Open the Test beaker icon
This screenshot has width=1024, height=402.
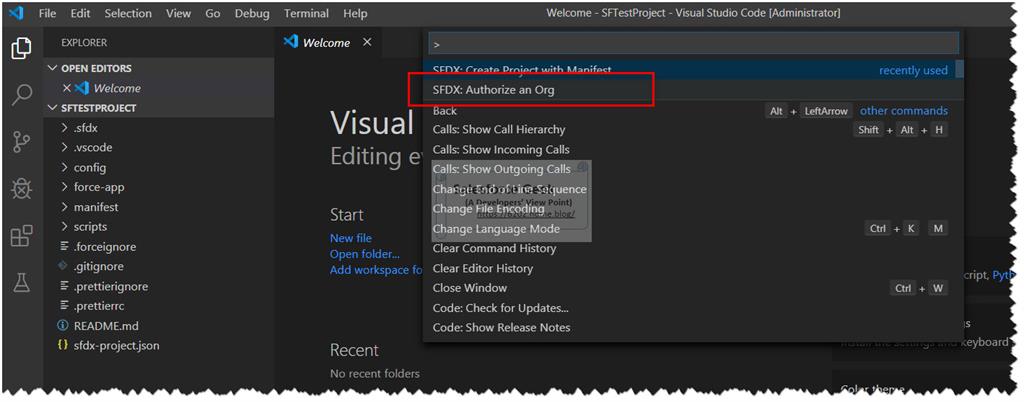click(x=22, y=283)
